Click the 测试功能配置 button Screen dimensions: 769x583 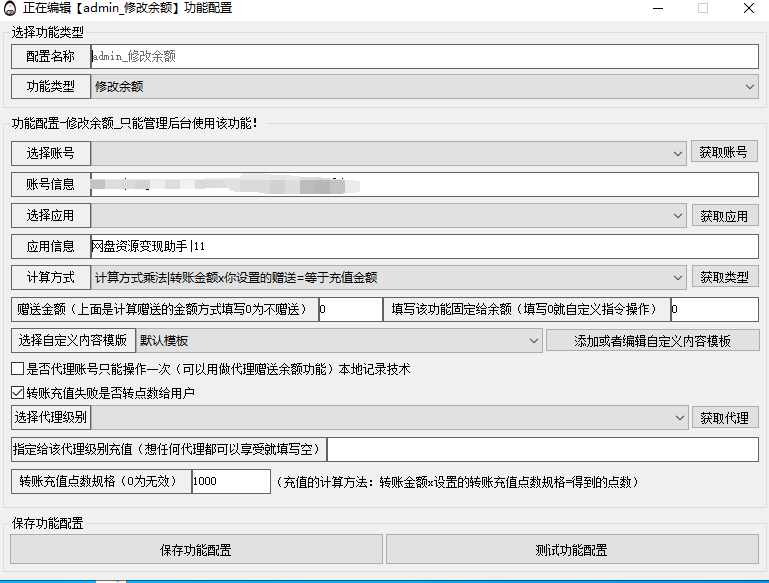571,550
